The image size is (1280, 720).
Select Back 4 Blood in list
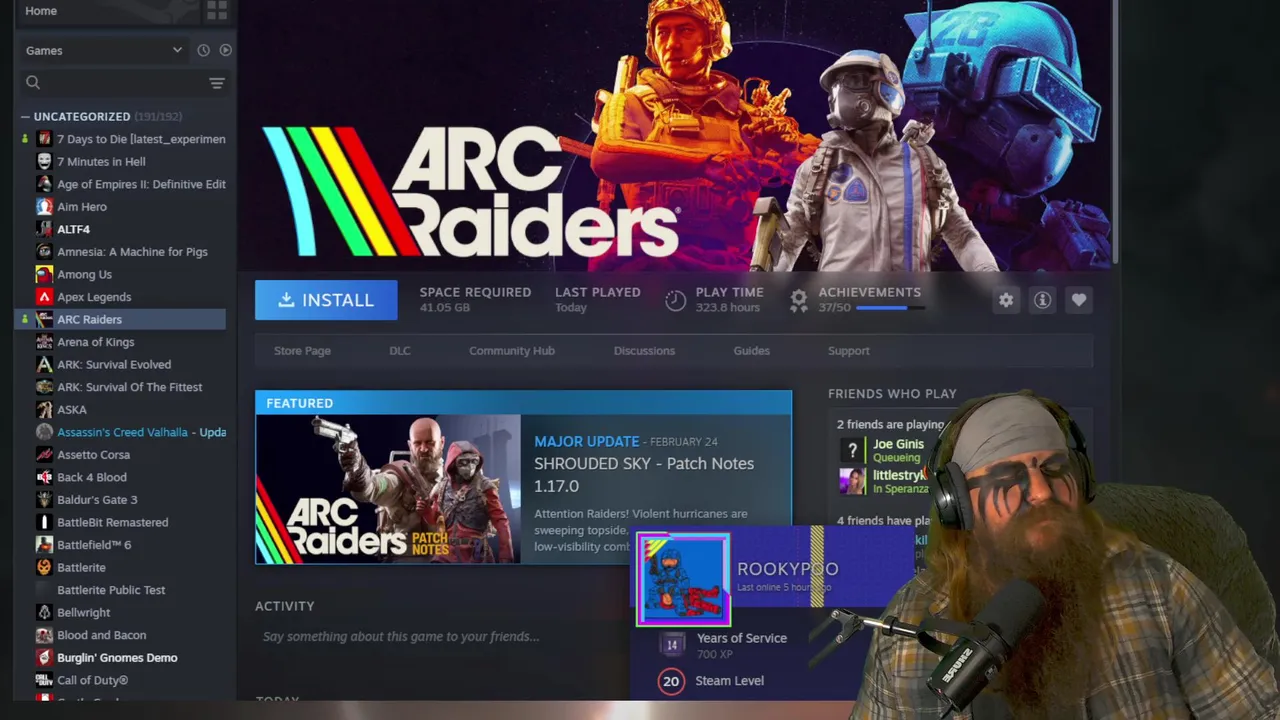(92, 477)
